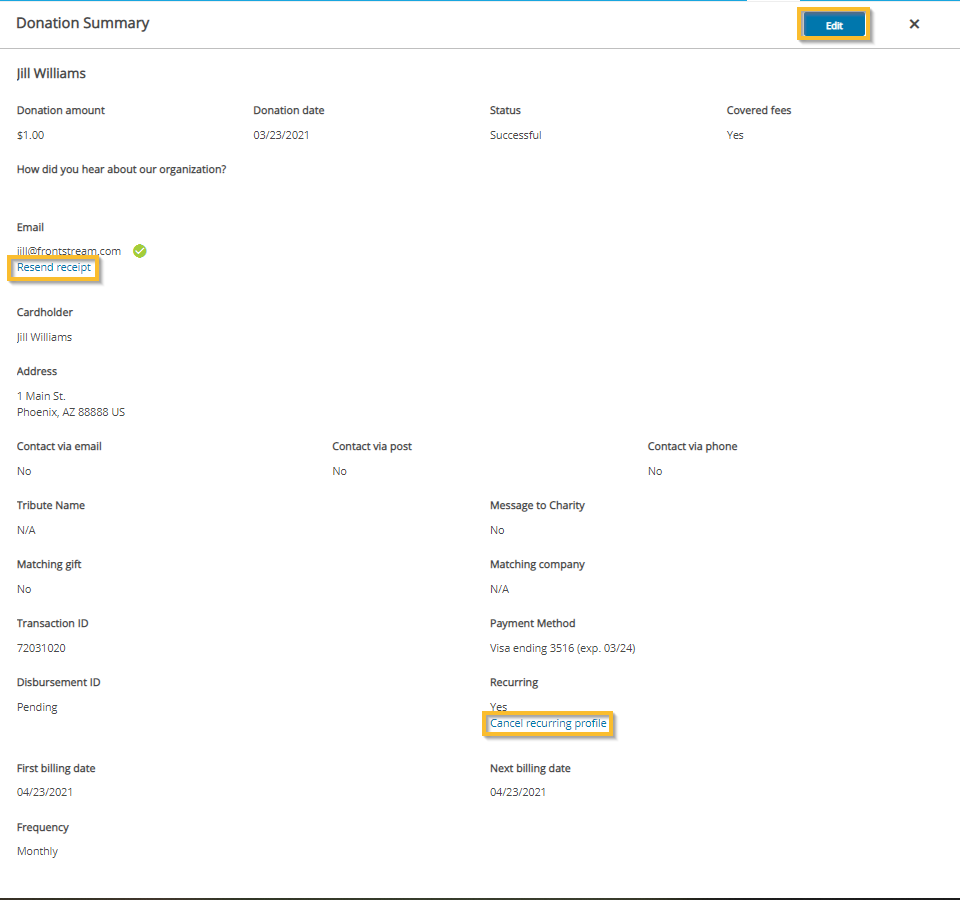Click the Cardholder label
This screenshot has height=900, width=960.
44,312
